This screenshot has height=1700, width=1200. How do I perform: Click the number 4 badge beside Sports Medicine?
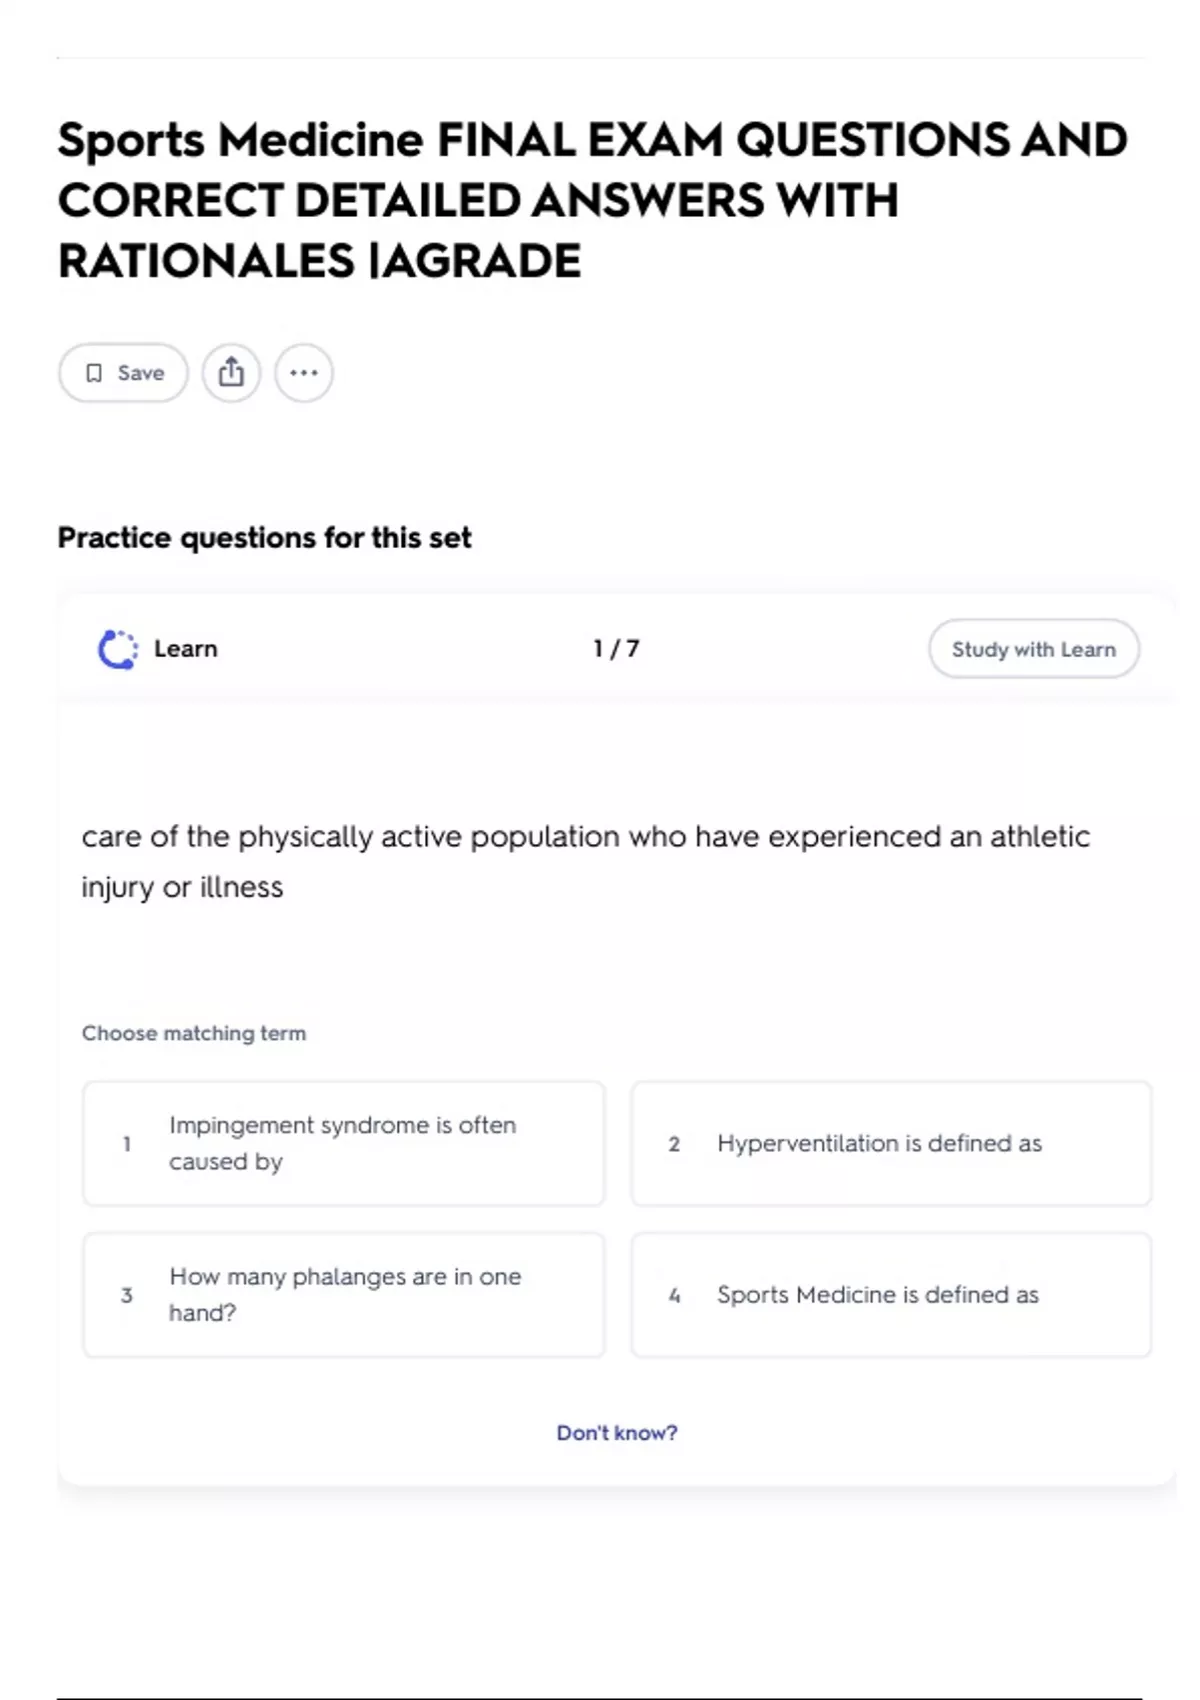pyautogui.click(x=674, y=1295)
